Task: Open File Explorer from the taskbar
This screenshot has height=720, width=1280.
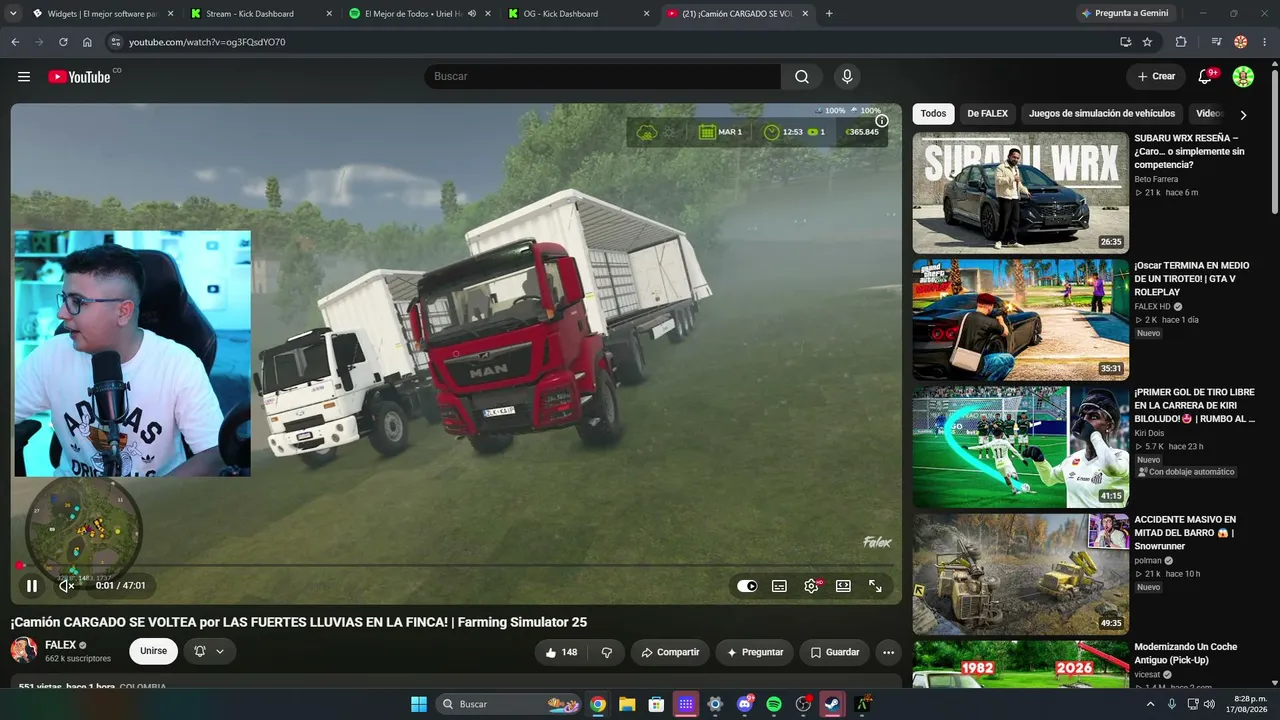Action: (627, 704)
